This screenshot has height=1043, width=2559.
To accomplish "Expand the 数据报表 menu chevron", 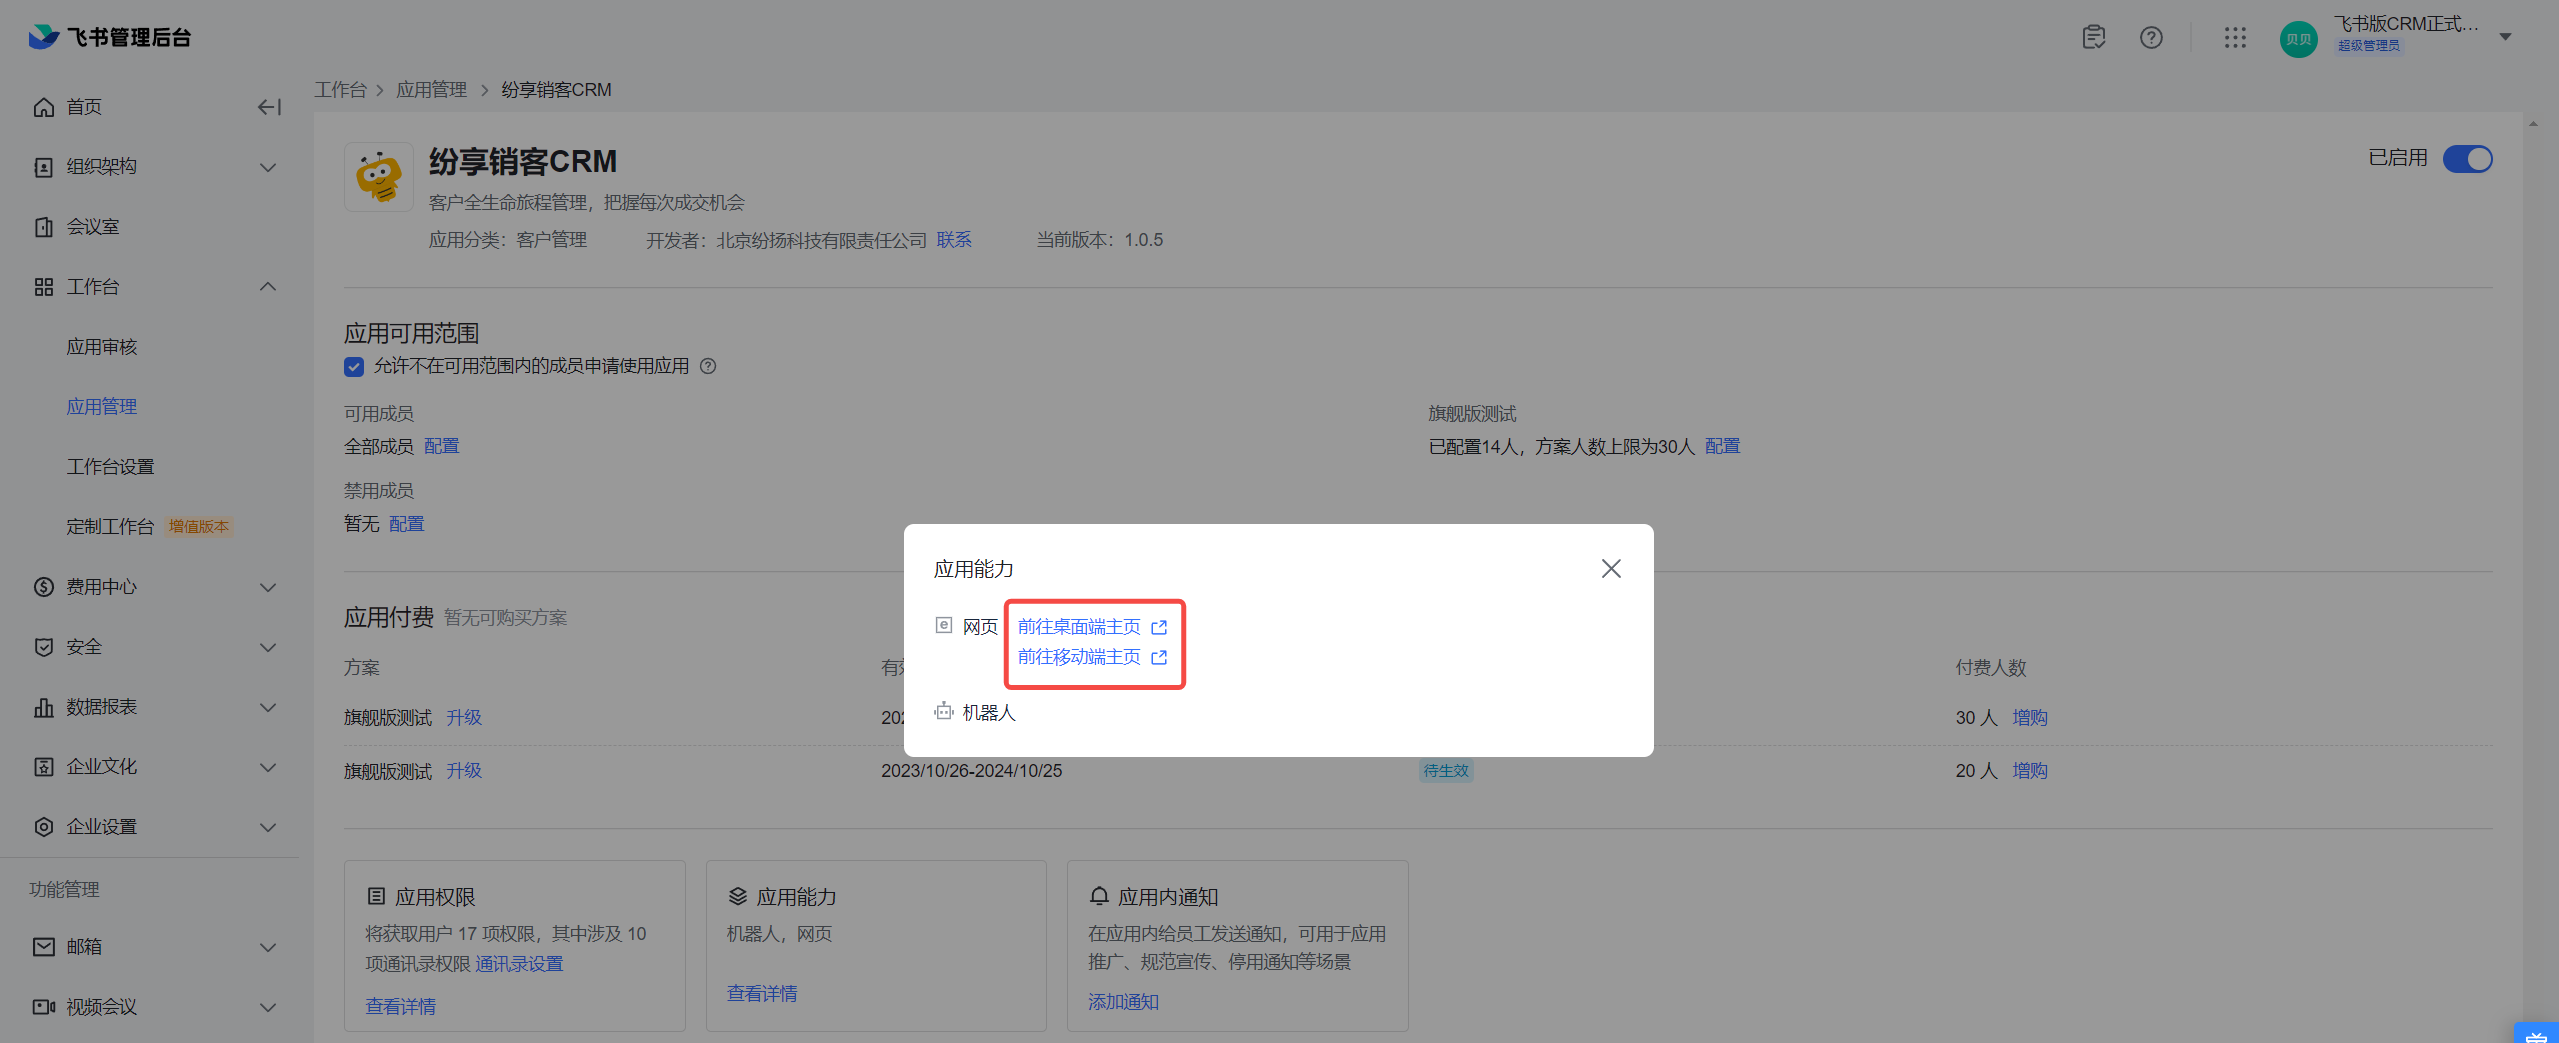I will click(x=268, y=707).
